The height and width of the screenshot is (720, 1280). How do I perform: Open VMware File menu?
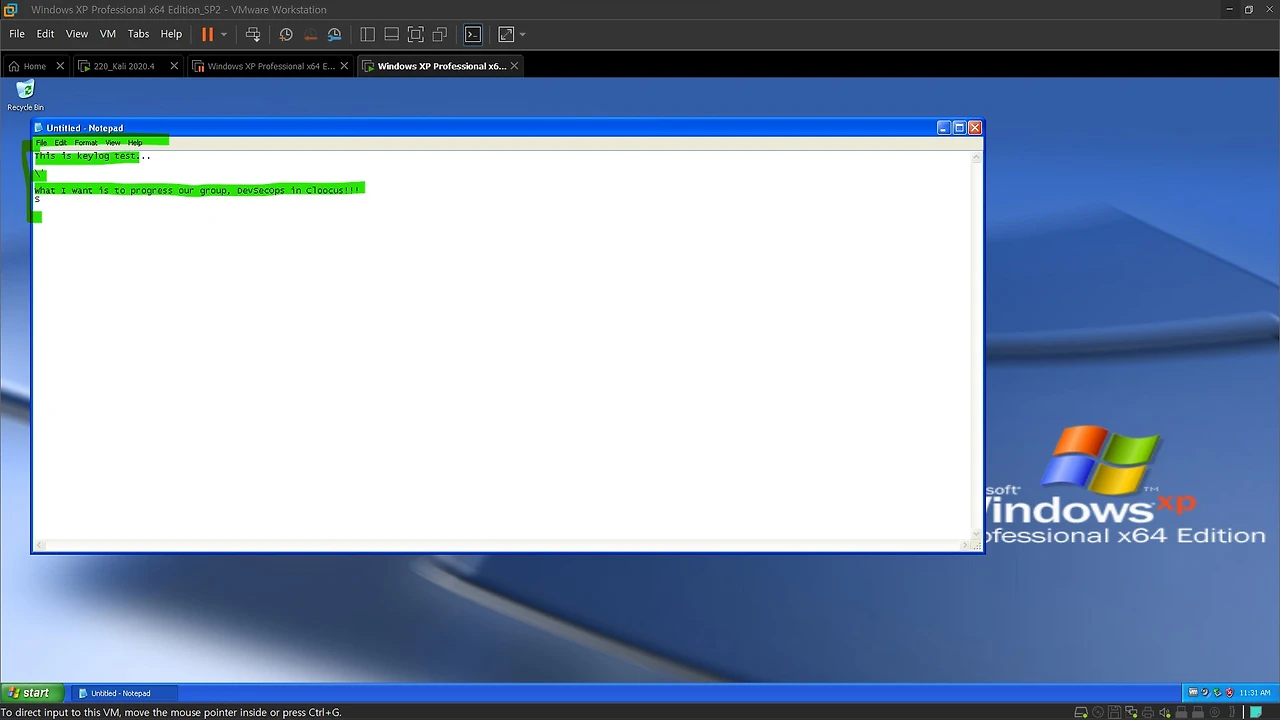(17, 34)
